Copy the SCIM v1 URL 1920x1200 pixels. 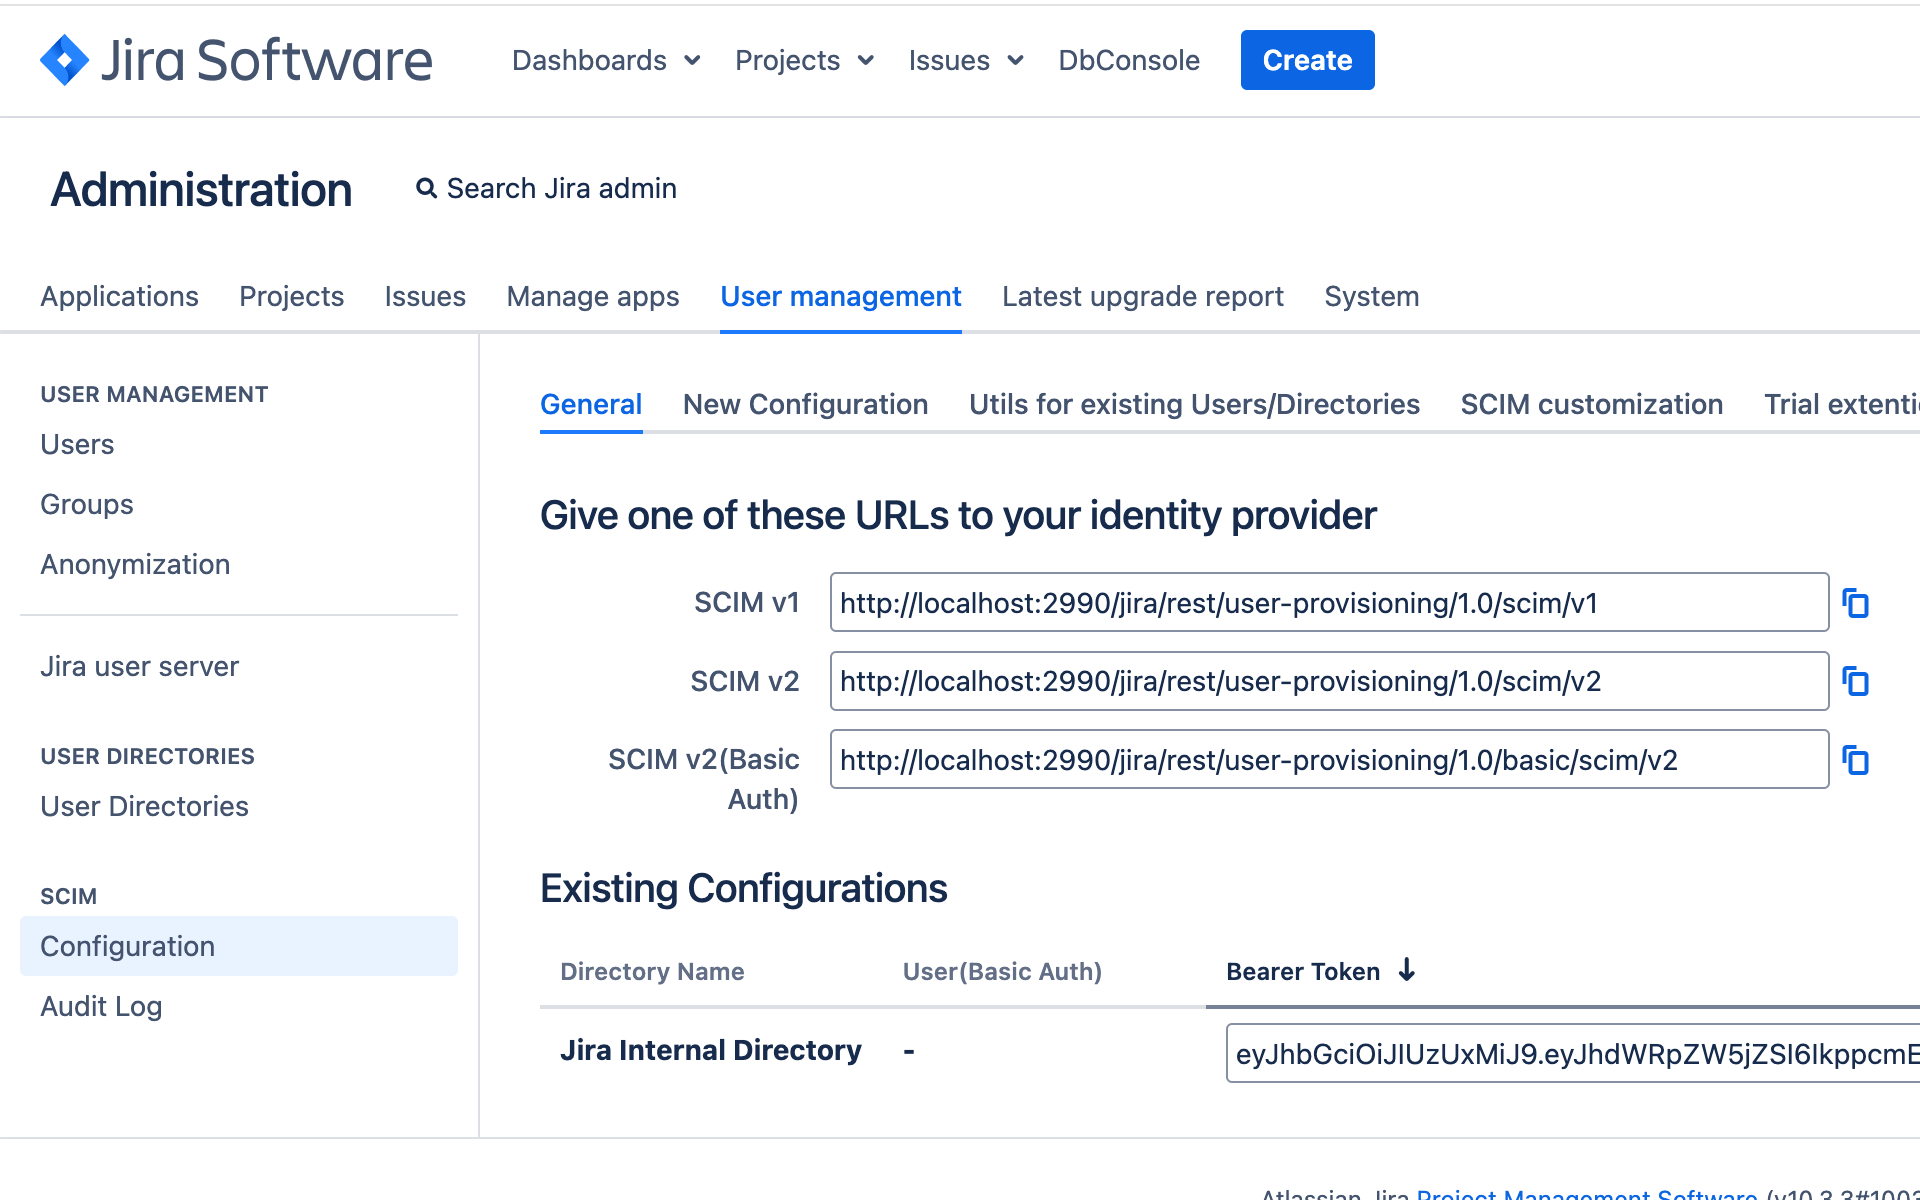pyautogui.click(x=1855, y=603)
